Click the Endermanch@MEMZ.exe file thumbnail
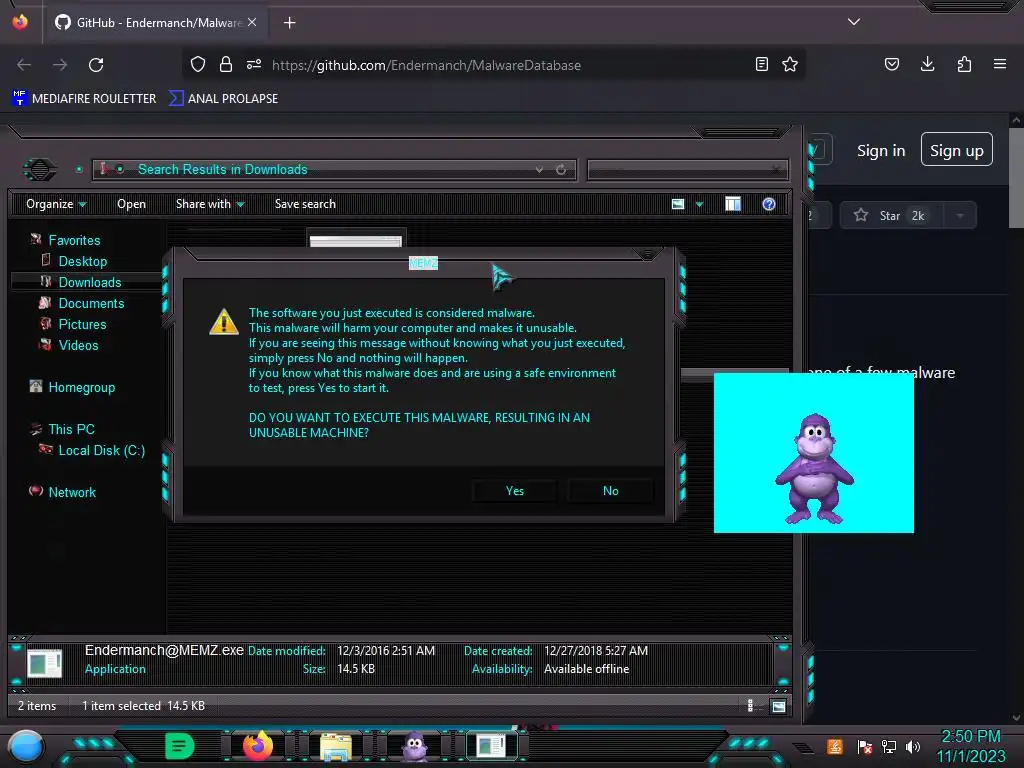Screen dimensions: 1024x768 tap(44, 664)
